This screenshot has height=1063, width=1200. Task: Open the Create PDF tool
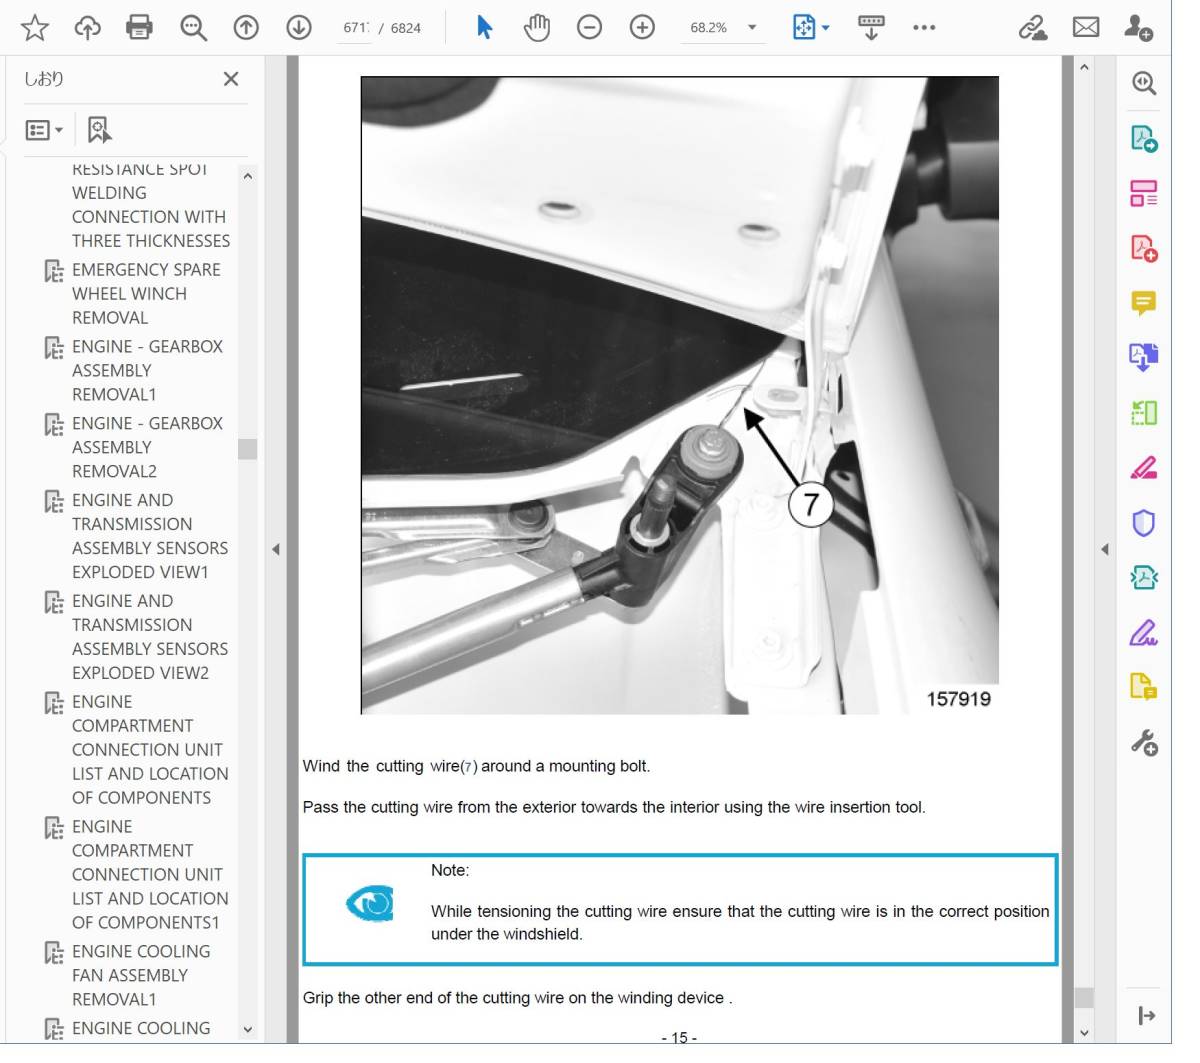click(x=1144, y=248)
